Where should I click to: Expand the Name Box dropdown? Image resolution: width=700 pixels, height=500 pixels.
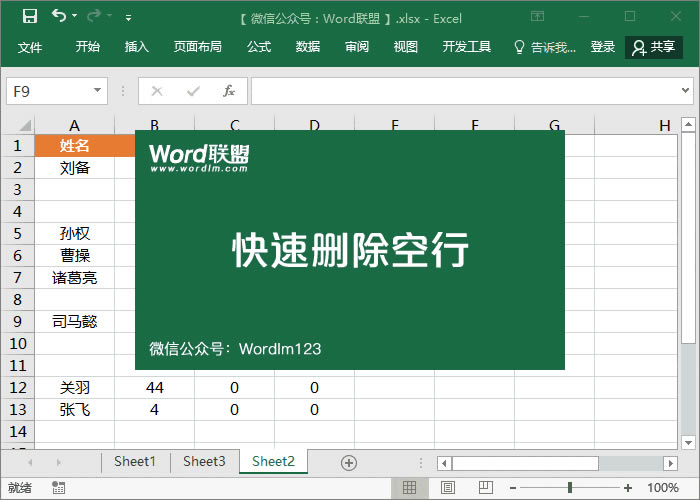98,91
